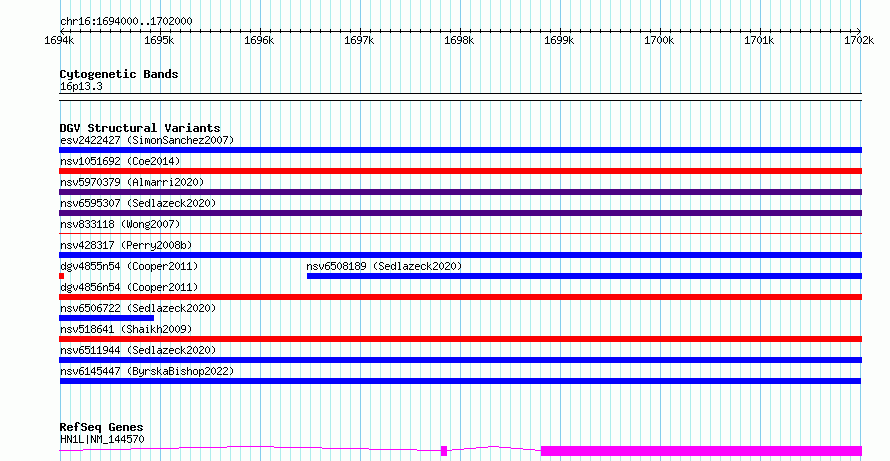The height and width of the screenshot is (461, 890).
Task: Select the nsv6506722 (Sedlazeck2020) label
Action: tap(138, 308)
